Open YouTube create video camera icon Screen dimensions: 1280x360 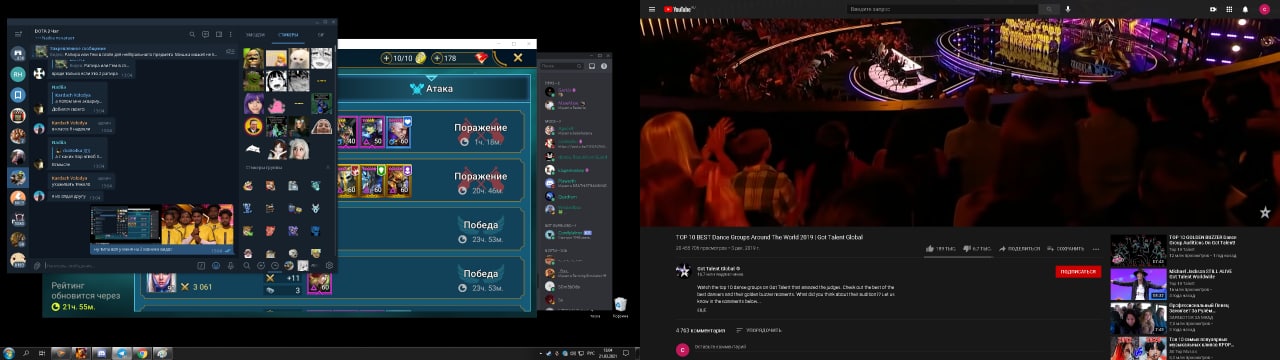[1213, 9]
